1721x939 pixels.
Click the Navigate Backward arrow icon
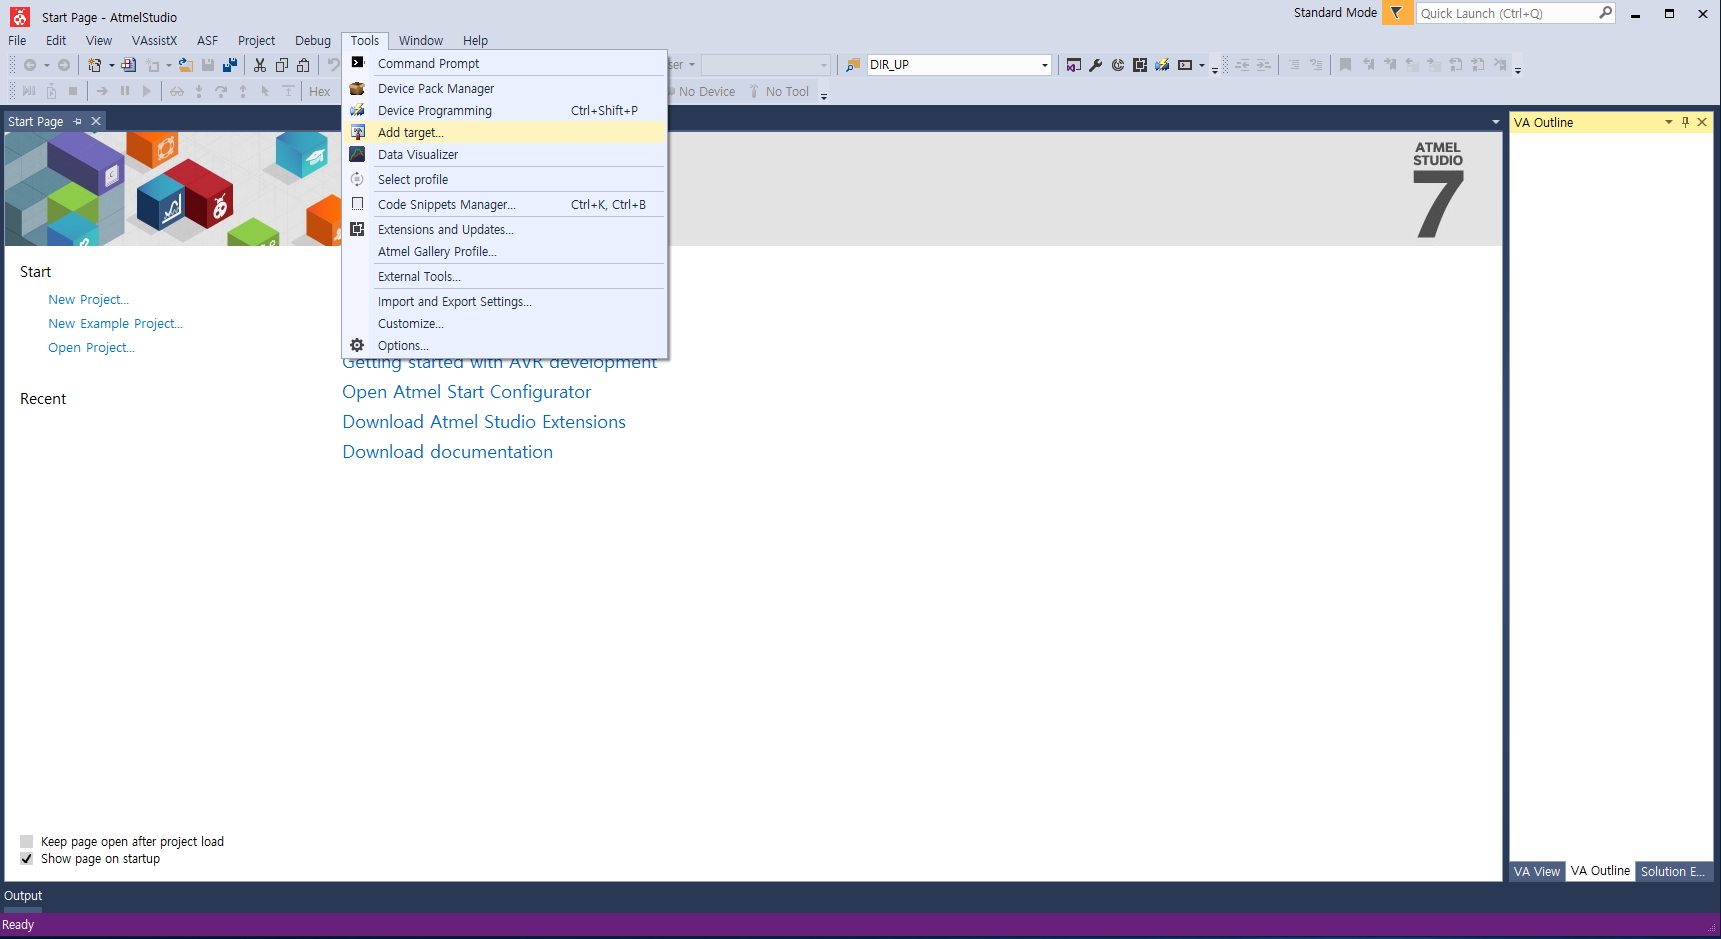coord(30,65)
